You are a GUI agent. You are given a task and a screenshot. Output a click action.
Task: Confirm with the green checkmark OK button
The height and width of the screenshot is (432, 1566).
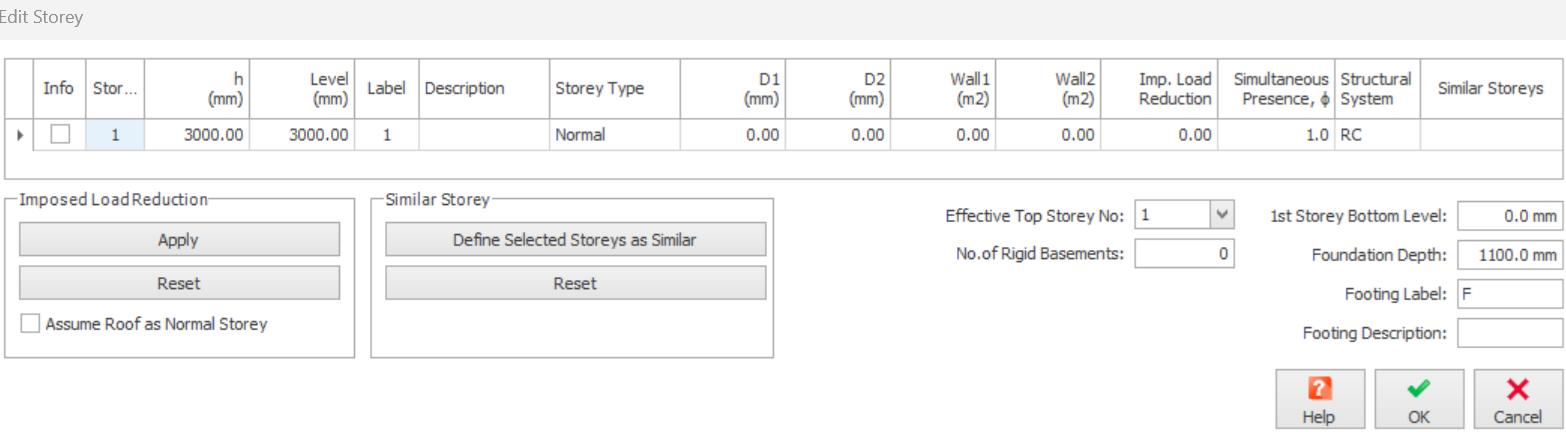coord(1418,390)
